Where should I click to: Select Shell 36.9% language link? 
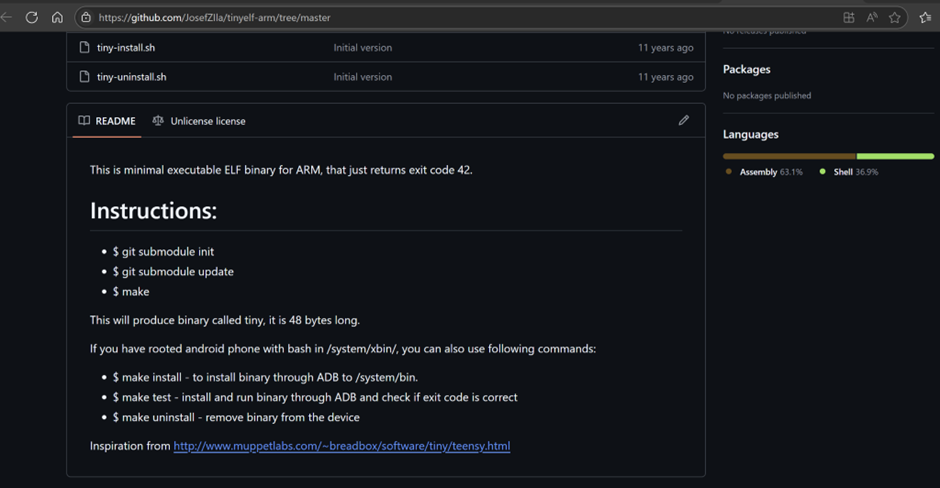pos(855,172)
